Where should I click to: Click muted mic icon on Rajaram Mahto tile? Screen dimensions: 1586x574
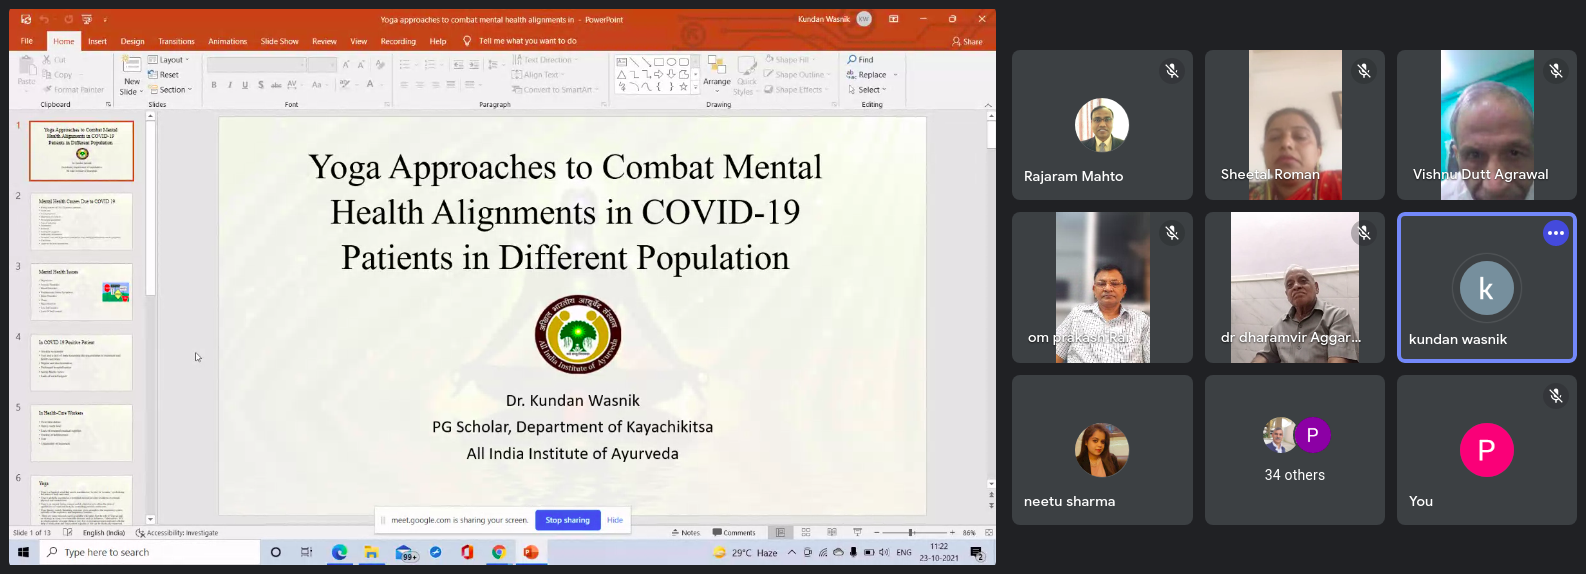[x=1171, y=71]
